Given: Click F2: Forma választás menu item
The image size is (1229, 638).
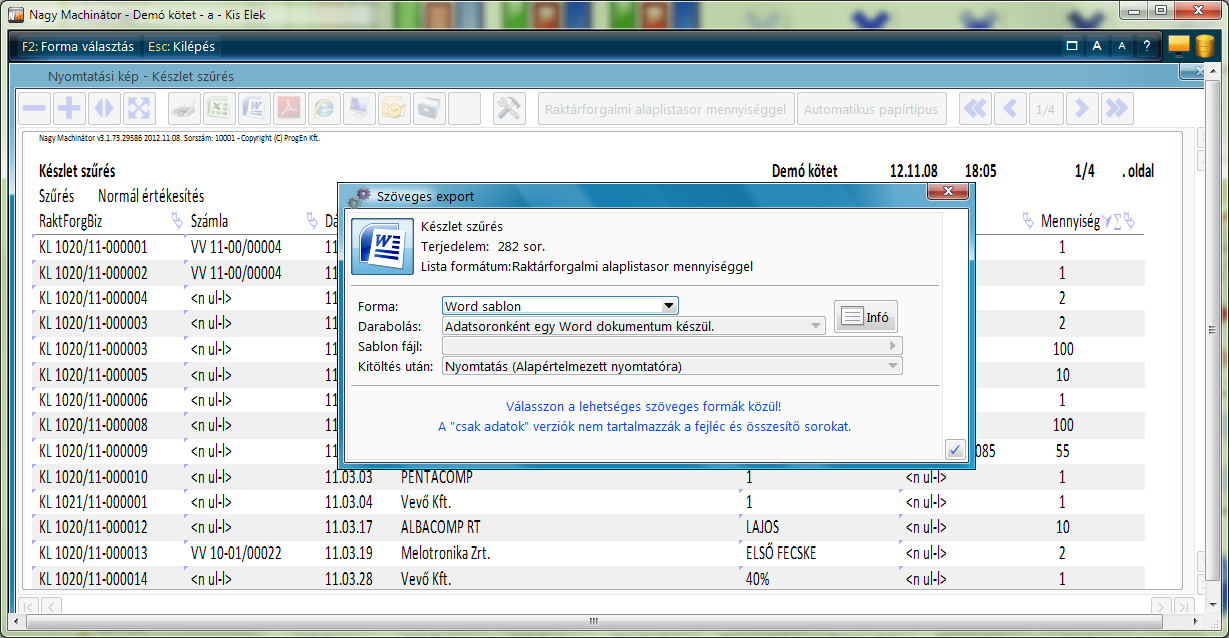Looking at the screenshot, I should point(78,46).
